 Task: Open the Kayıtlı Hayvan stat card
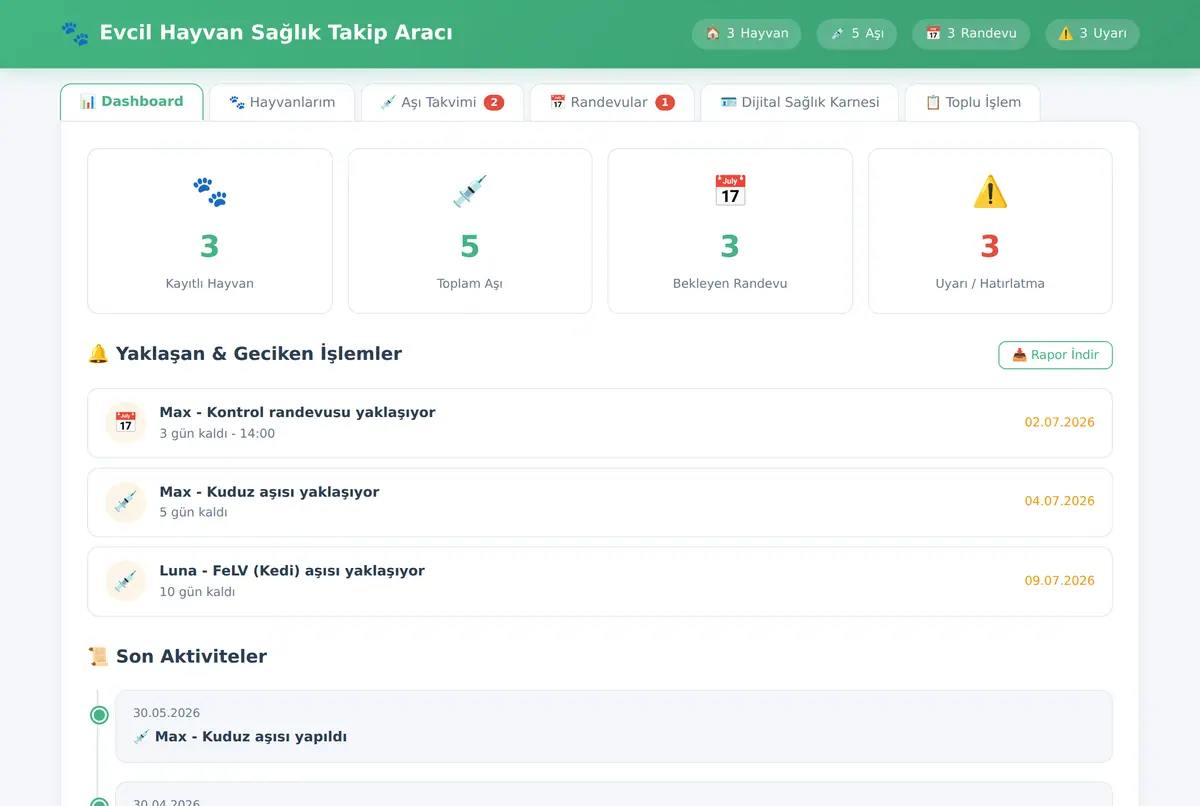210,231
